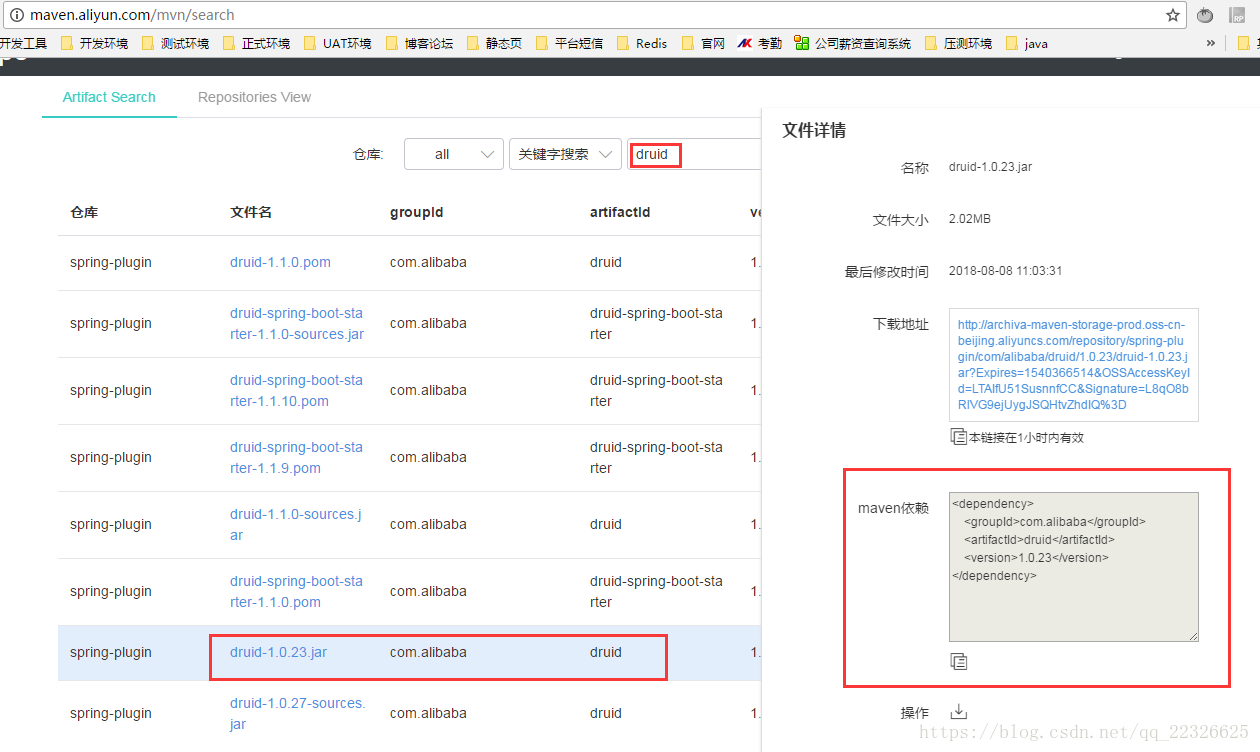
Task: Open the 博客论坛 bookmark folder
Action: pyautogui.click(x=420, y=43)
